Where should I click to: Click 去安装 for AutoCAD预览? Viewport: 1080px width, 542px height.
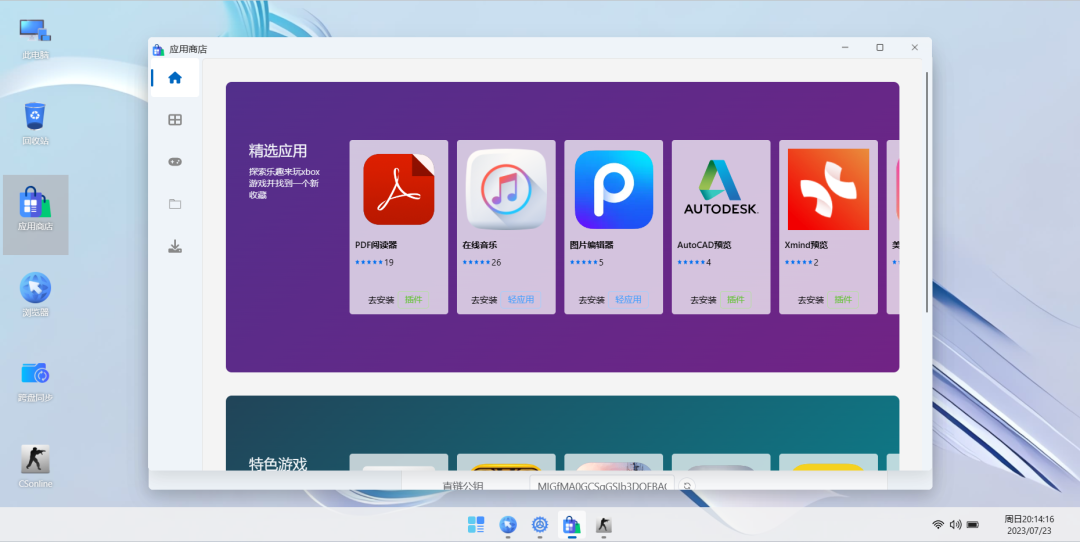[703, 300]
